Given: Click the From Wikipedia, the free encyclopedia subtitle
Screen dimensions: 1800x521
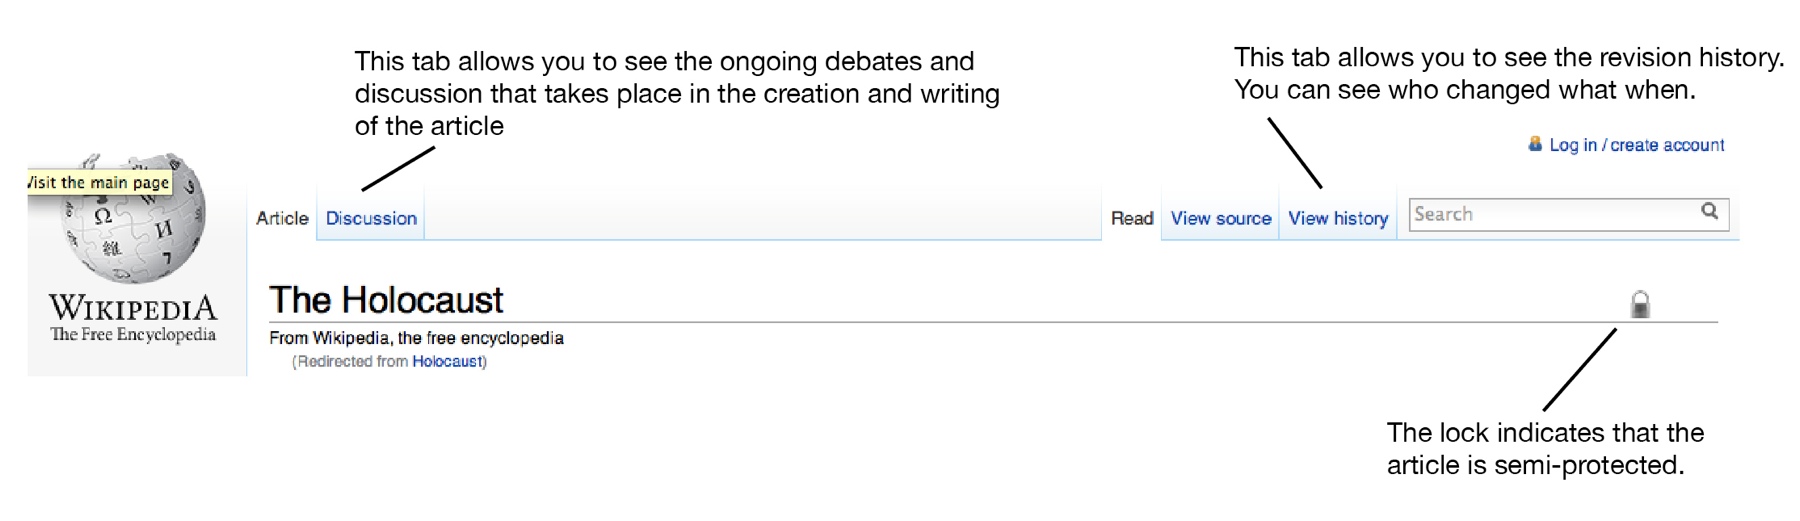Looking at the screenshot, I should tap(416, 338).
